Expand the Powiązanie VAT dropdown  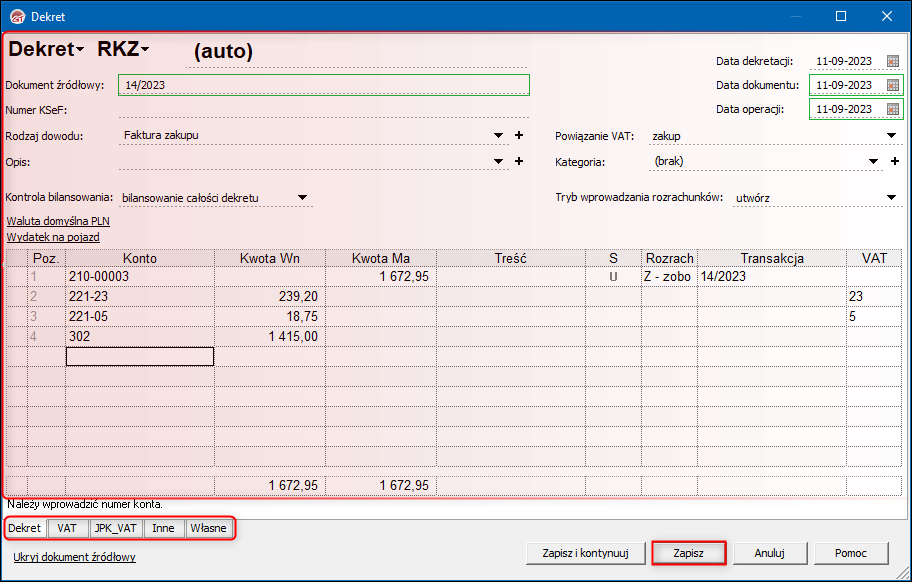pos(891,135)
